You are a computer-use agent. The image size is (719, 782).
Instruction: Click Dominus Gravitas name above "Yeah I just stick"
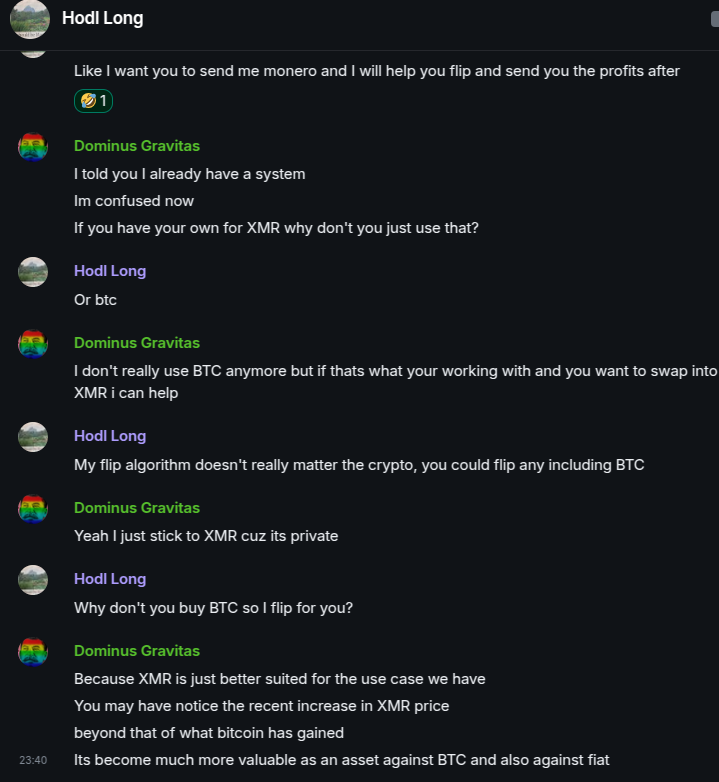tap(136, 508)
